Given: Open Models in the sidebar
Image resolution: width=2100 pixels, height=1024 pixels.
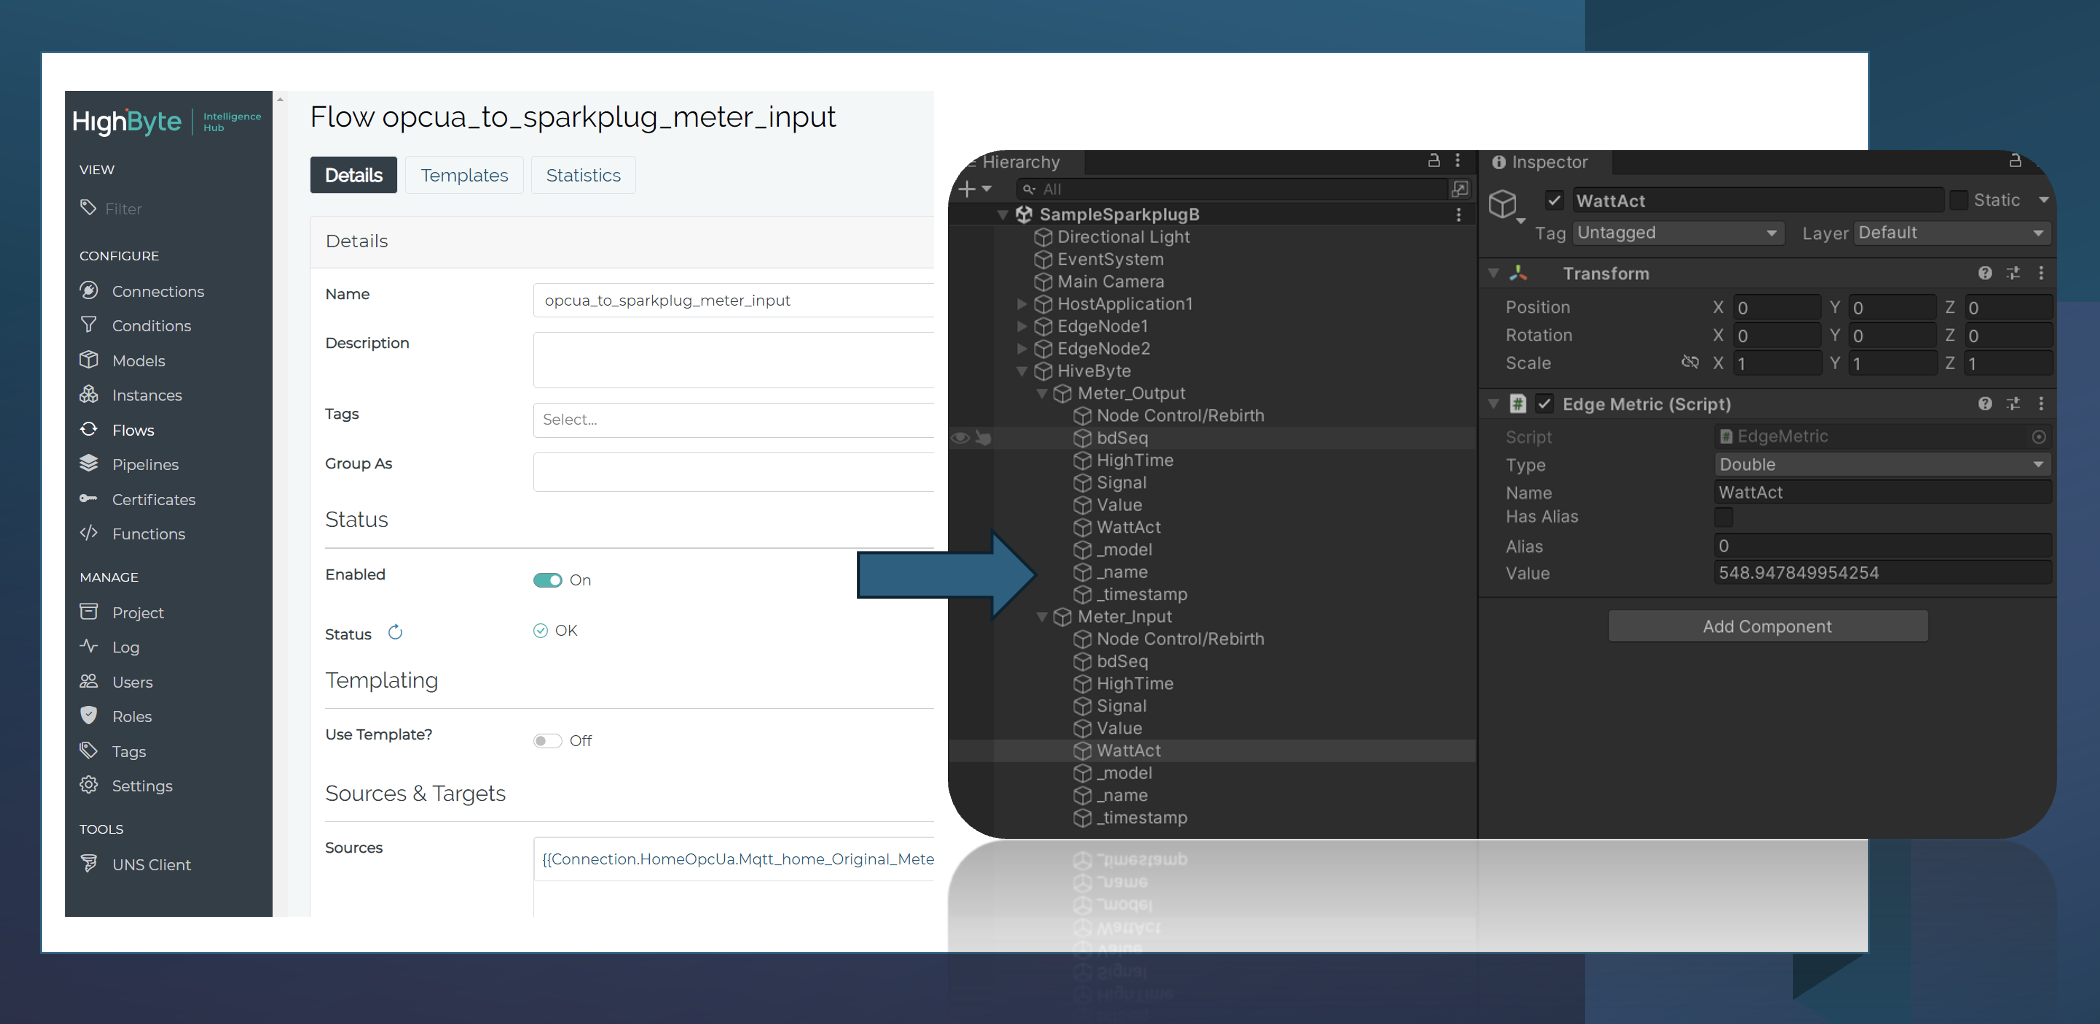Looking at the screenshot, I should [122, 360].
